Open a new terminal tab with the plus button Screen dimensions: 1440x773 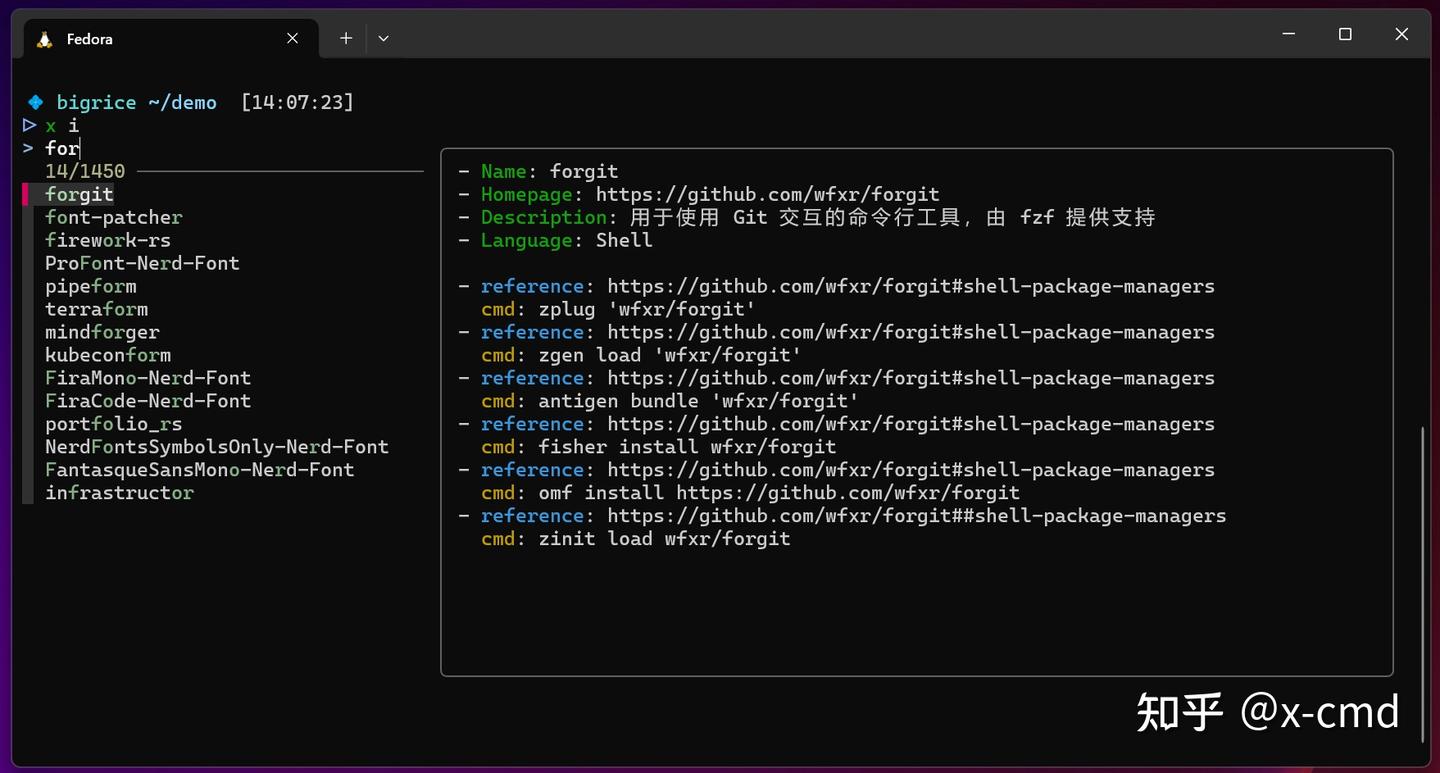pos(346,38)
